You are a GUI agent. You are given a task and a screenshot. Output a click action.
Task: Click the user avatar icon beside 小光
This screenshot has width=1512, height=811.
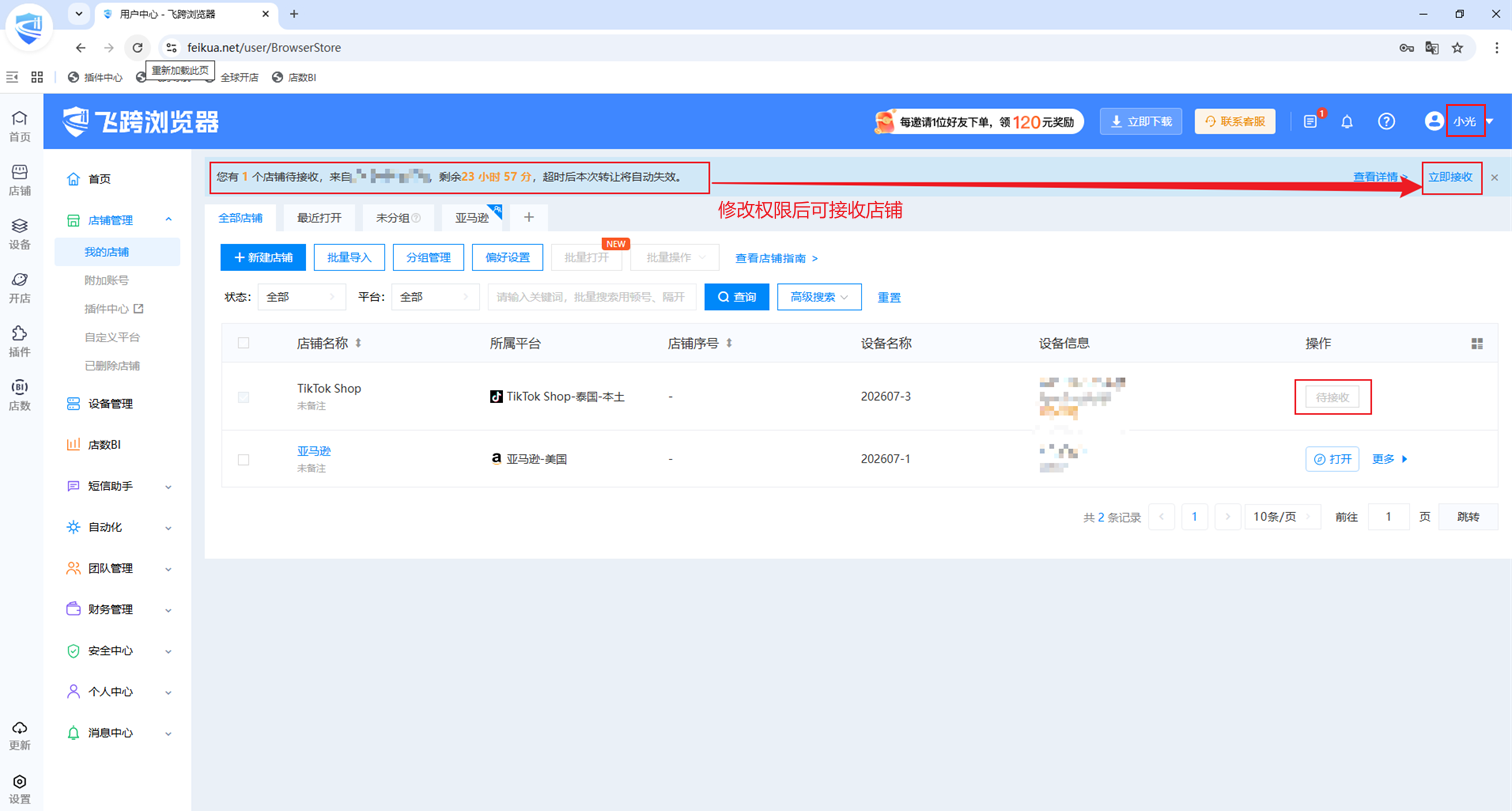point(1434,121)
